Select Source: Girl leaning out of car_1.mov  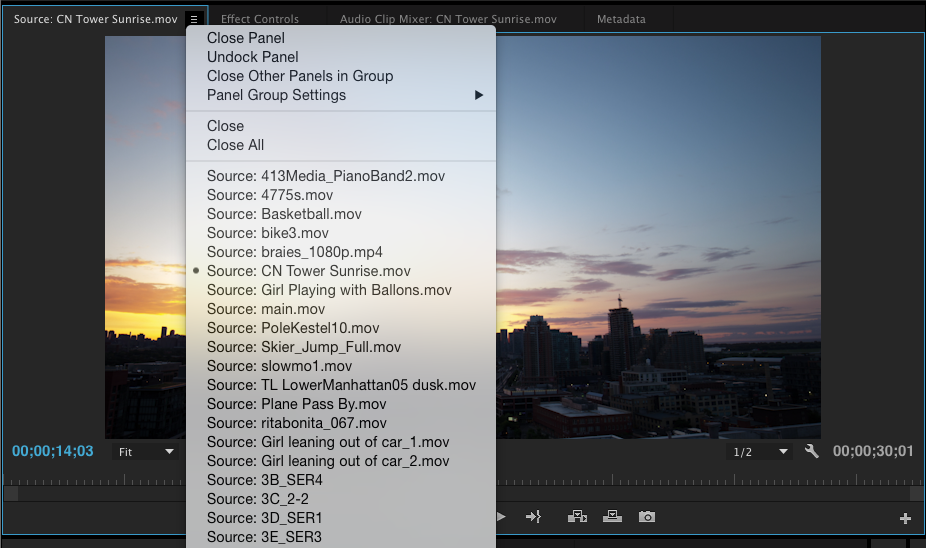pyautogui.click(x=341, y=442)
